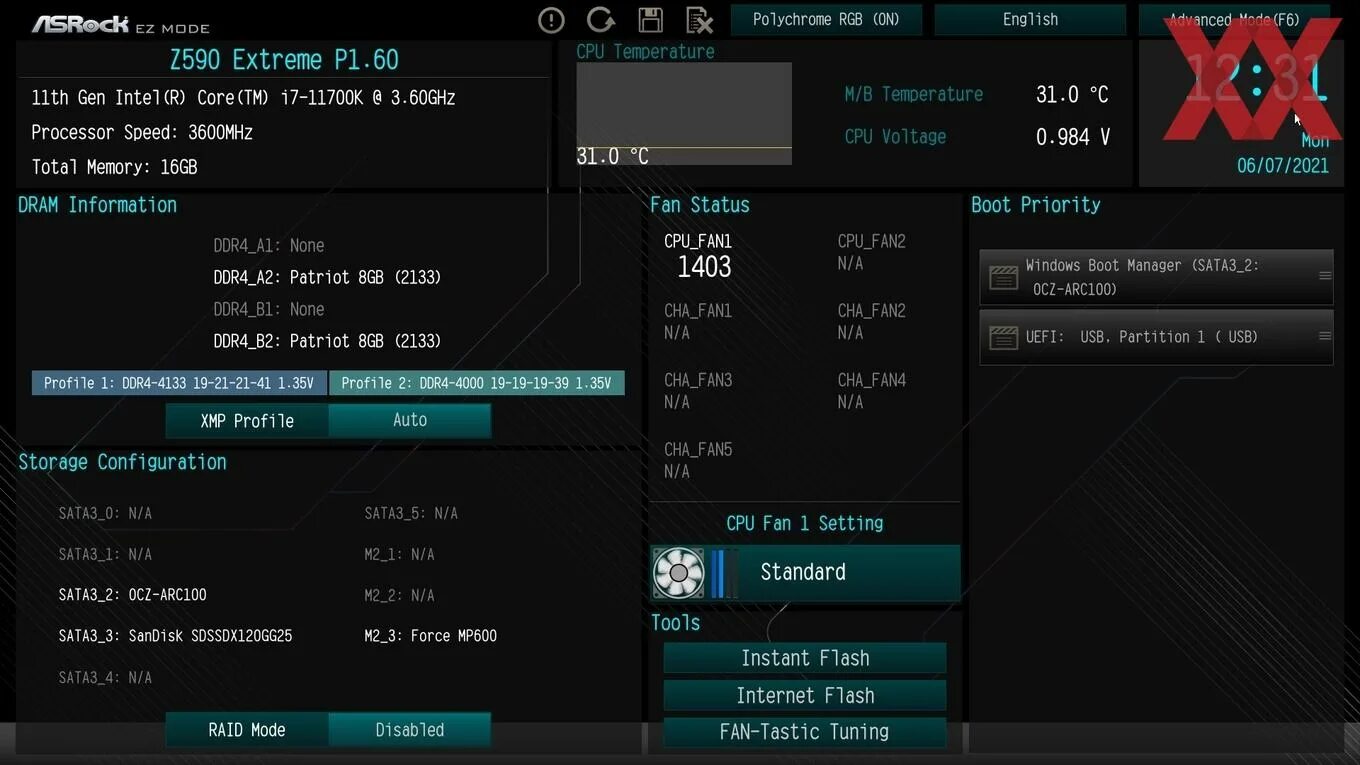
Task: Click M2_1: N/A entry
Action: click(x=399, y=554)
